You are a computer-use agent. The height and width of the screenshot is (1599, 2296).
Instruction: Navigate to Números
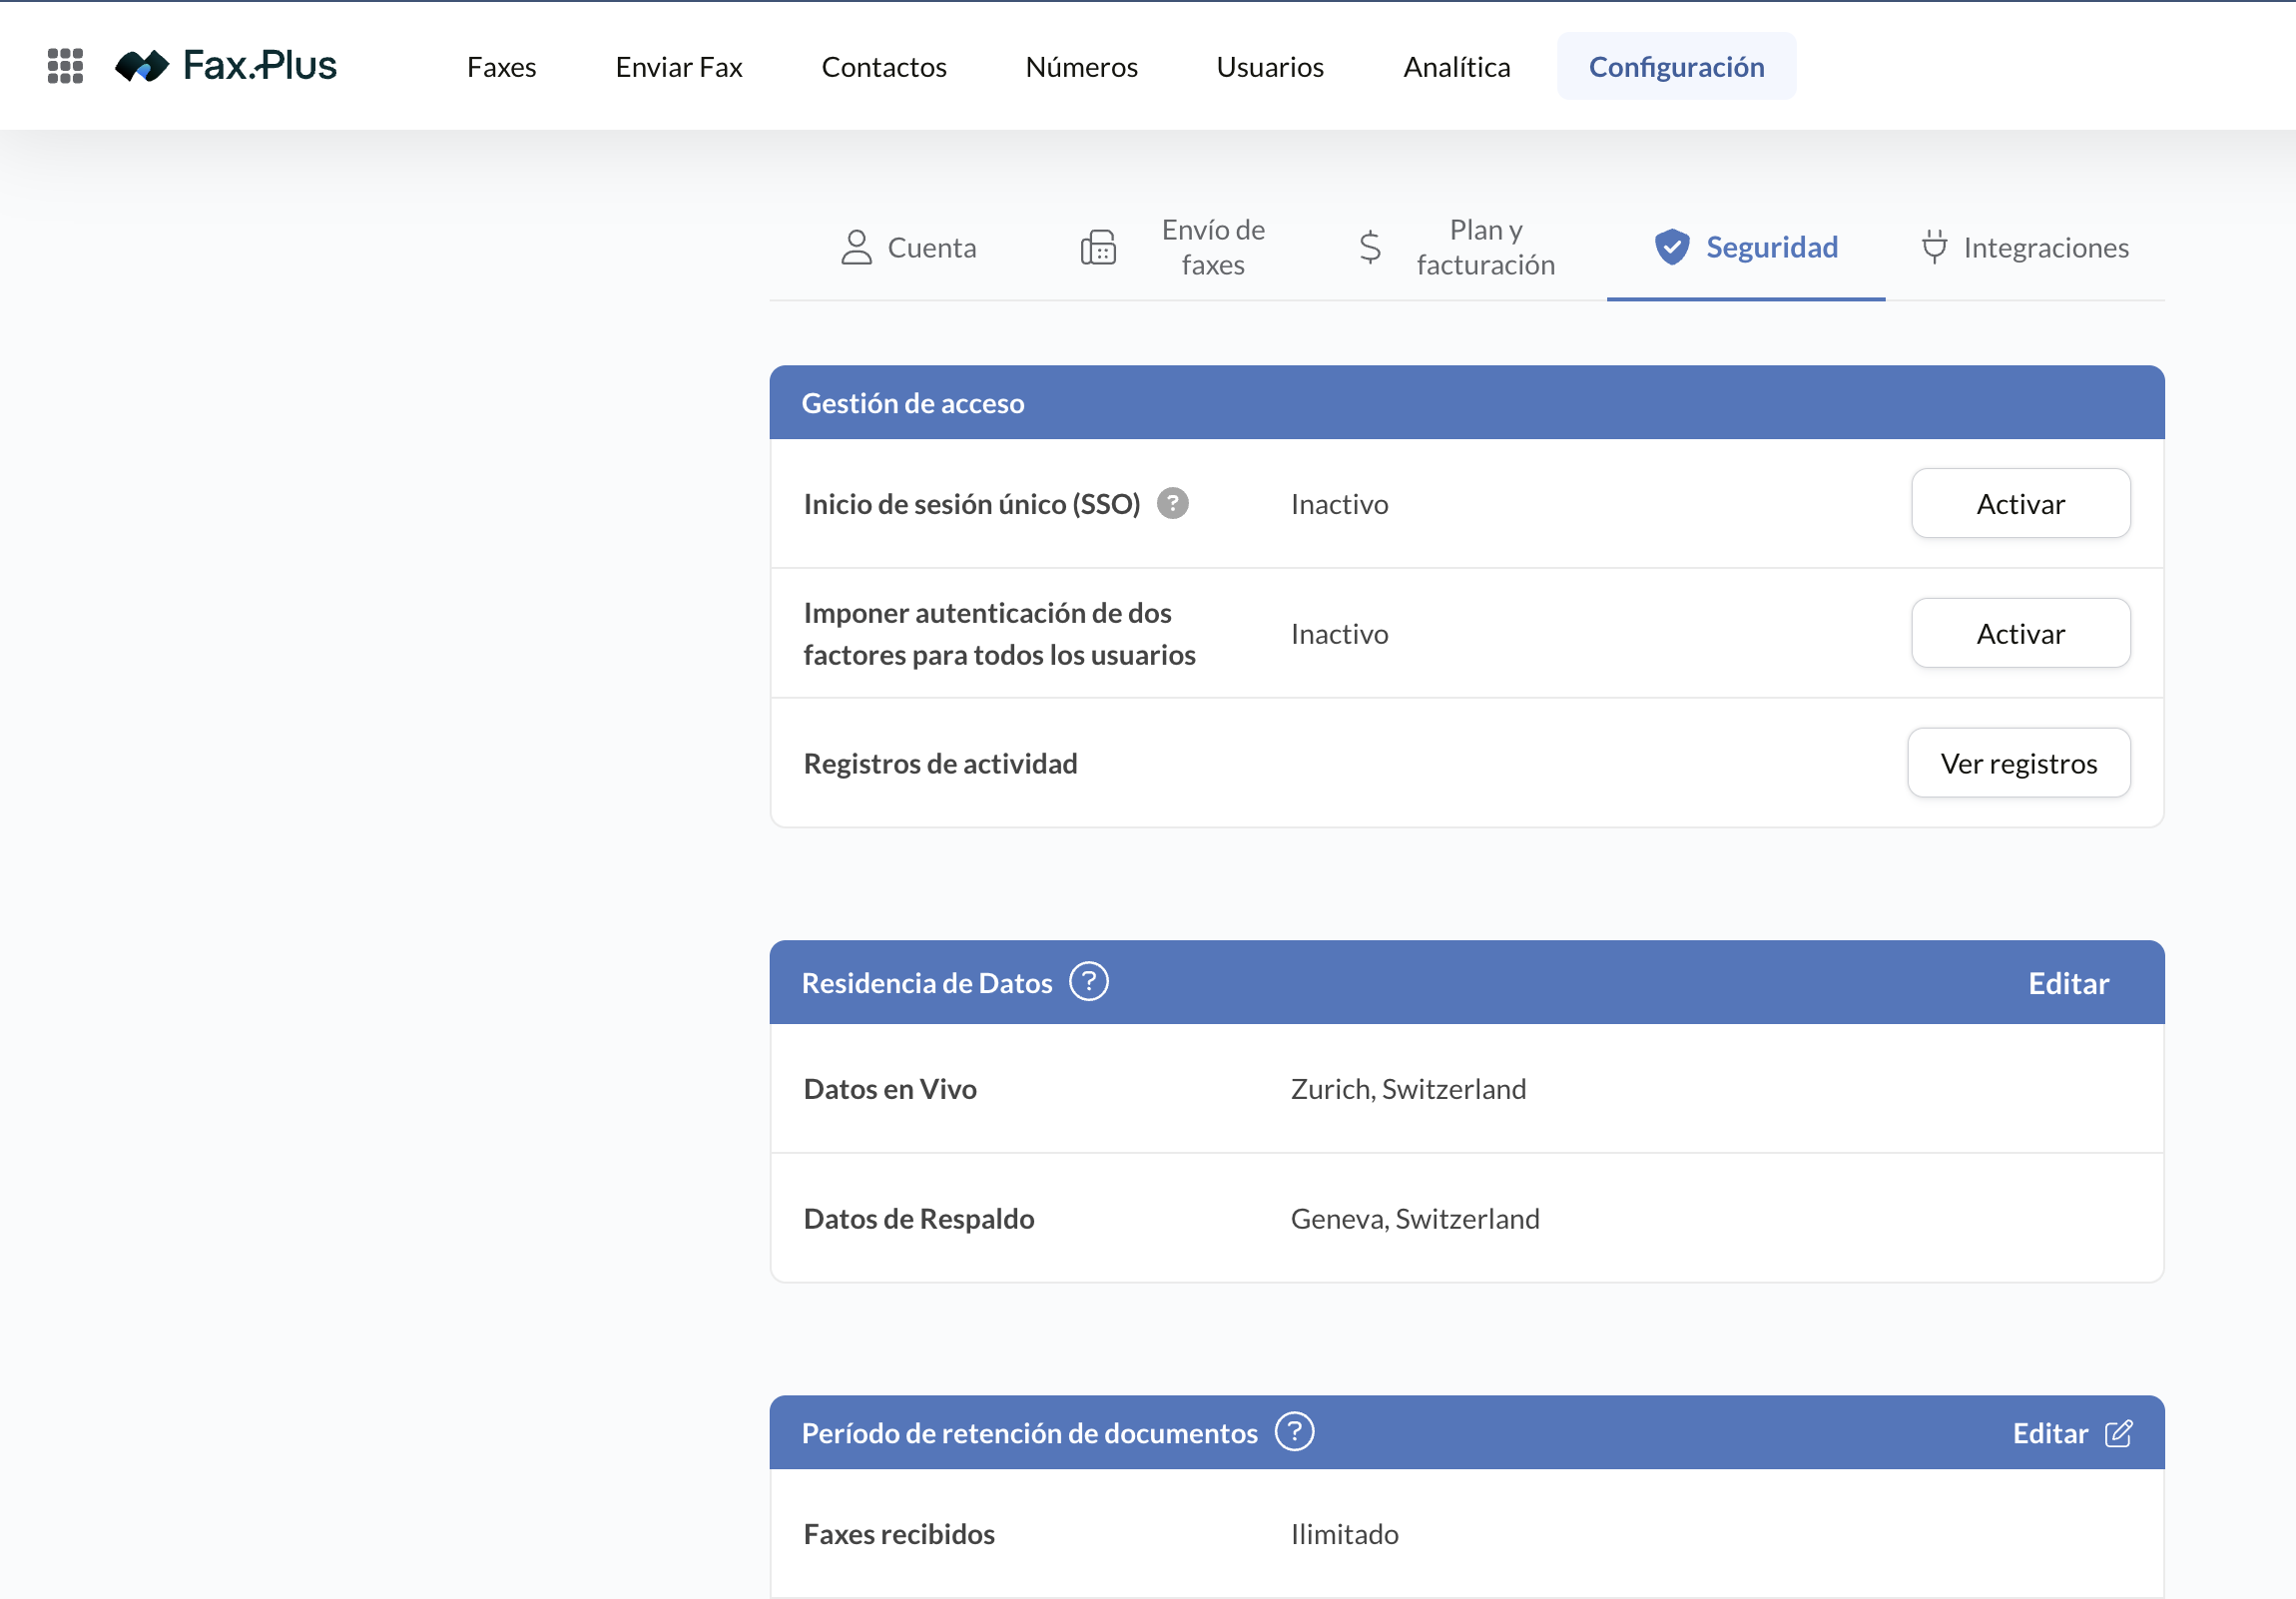coord(1082,67)
